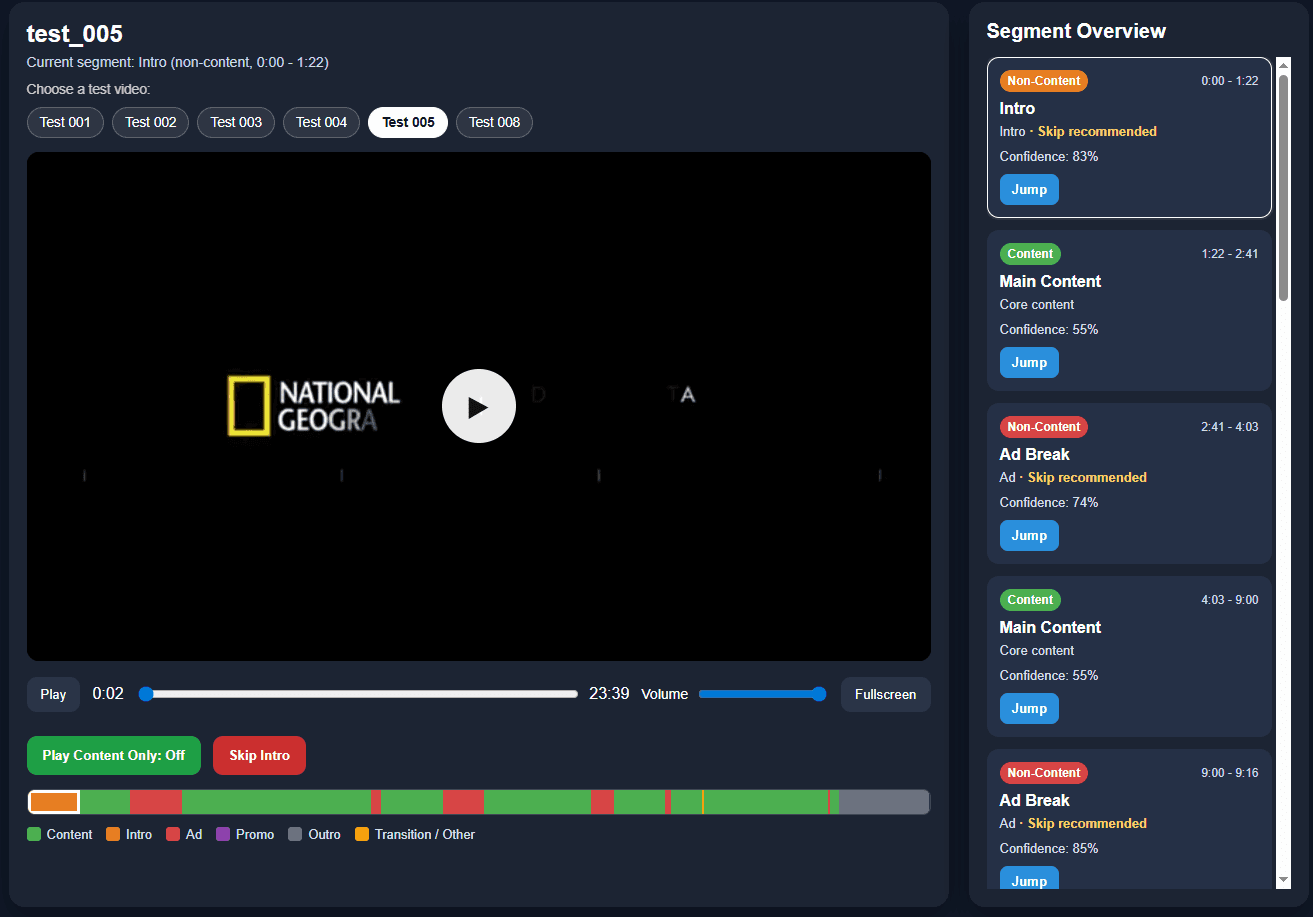The image size is (1313, 917).
Task: Click the video seek slider handle at 0:02
Action: (146, 694)
